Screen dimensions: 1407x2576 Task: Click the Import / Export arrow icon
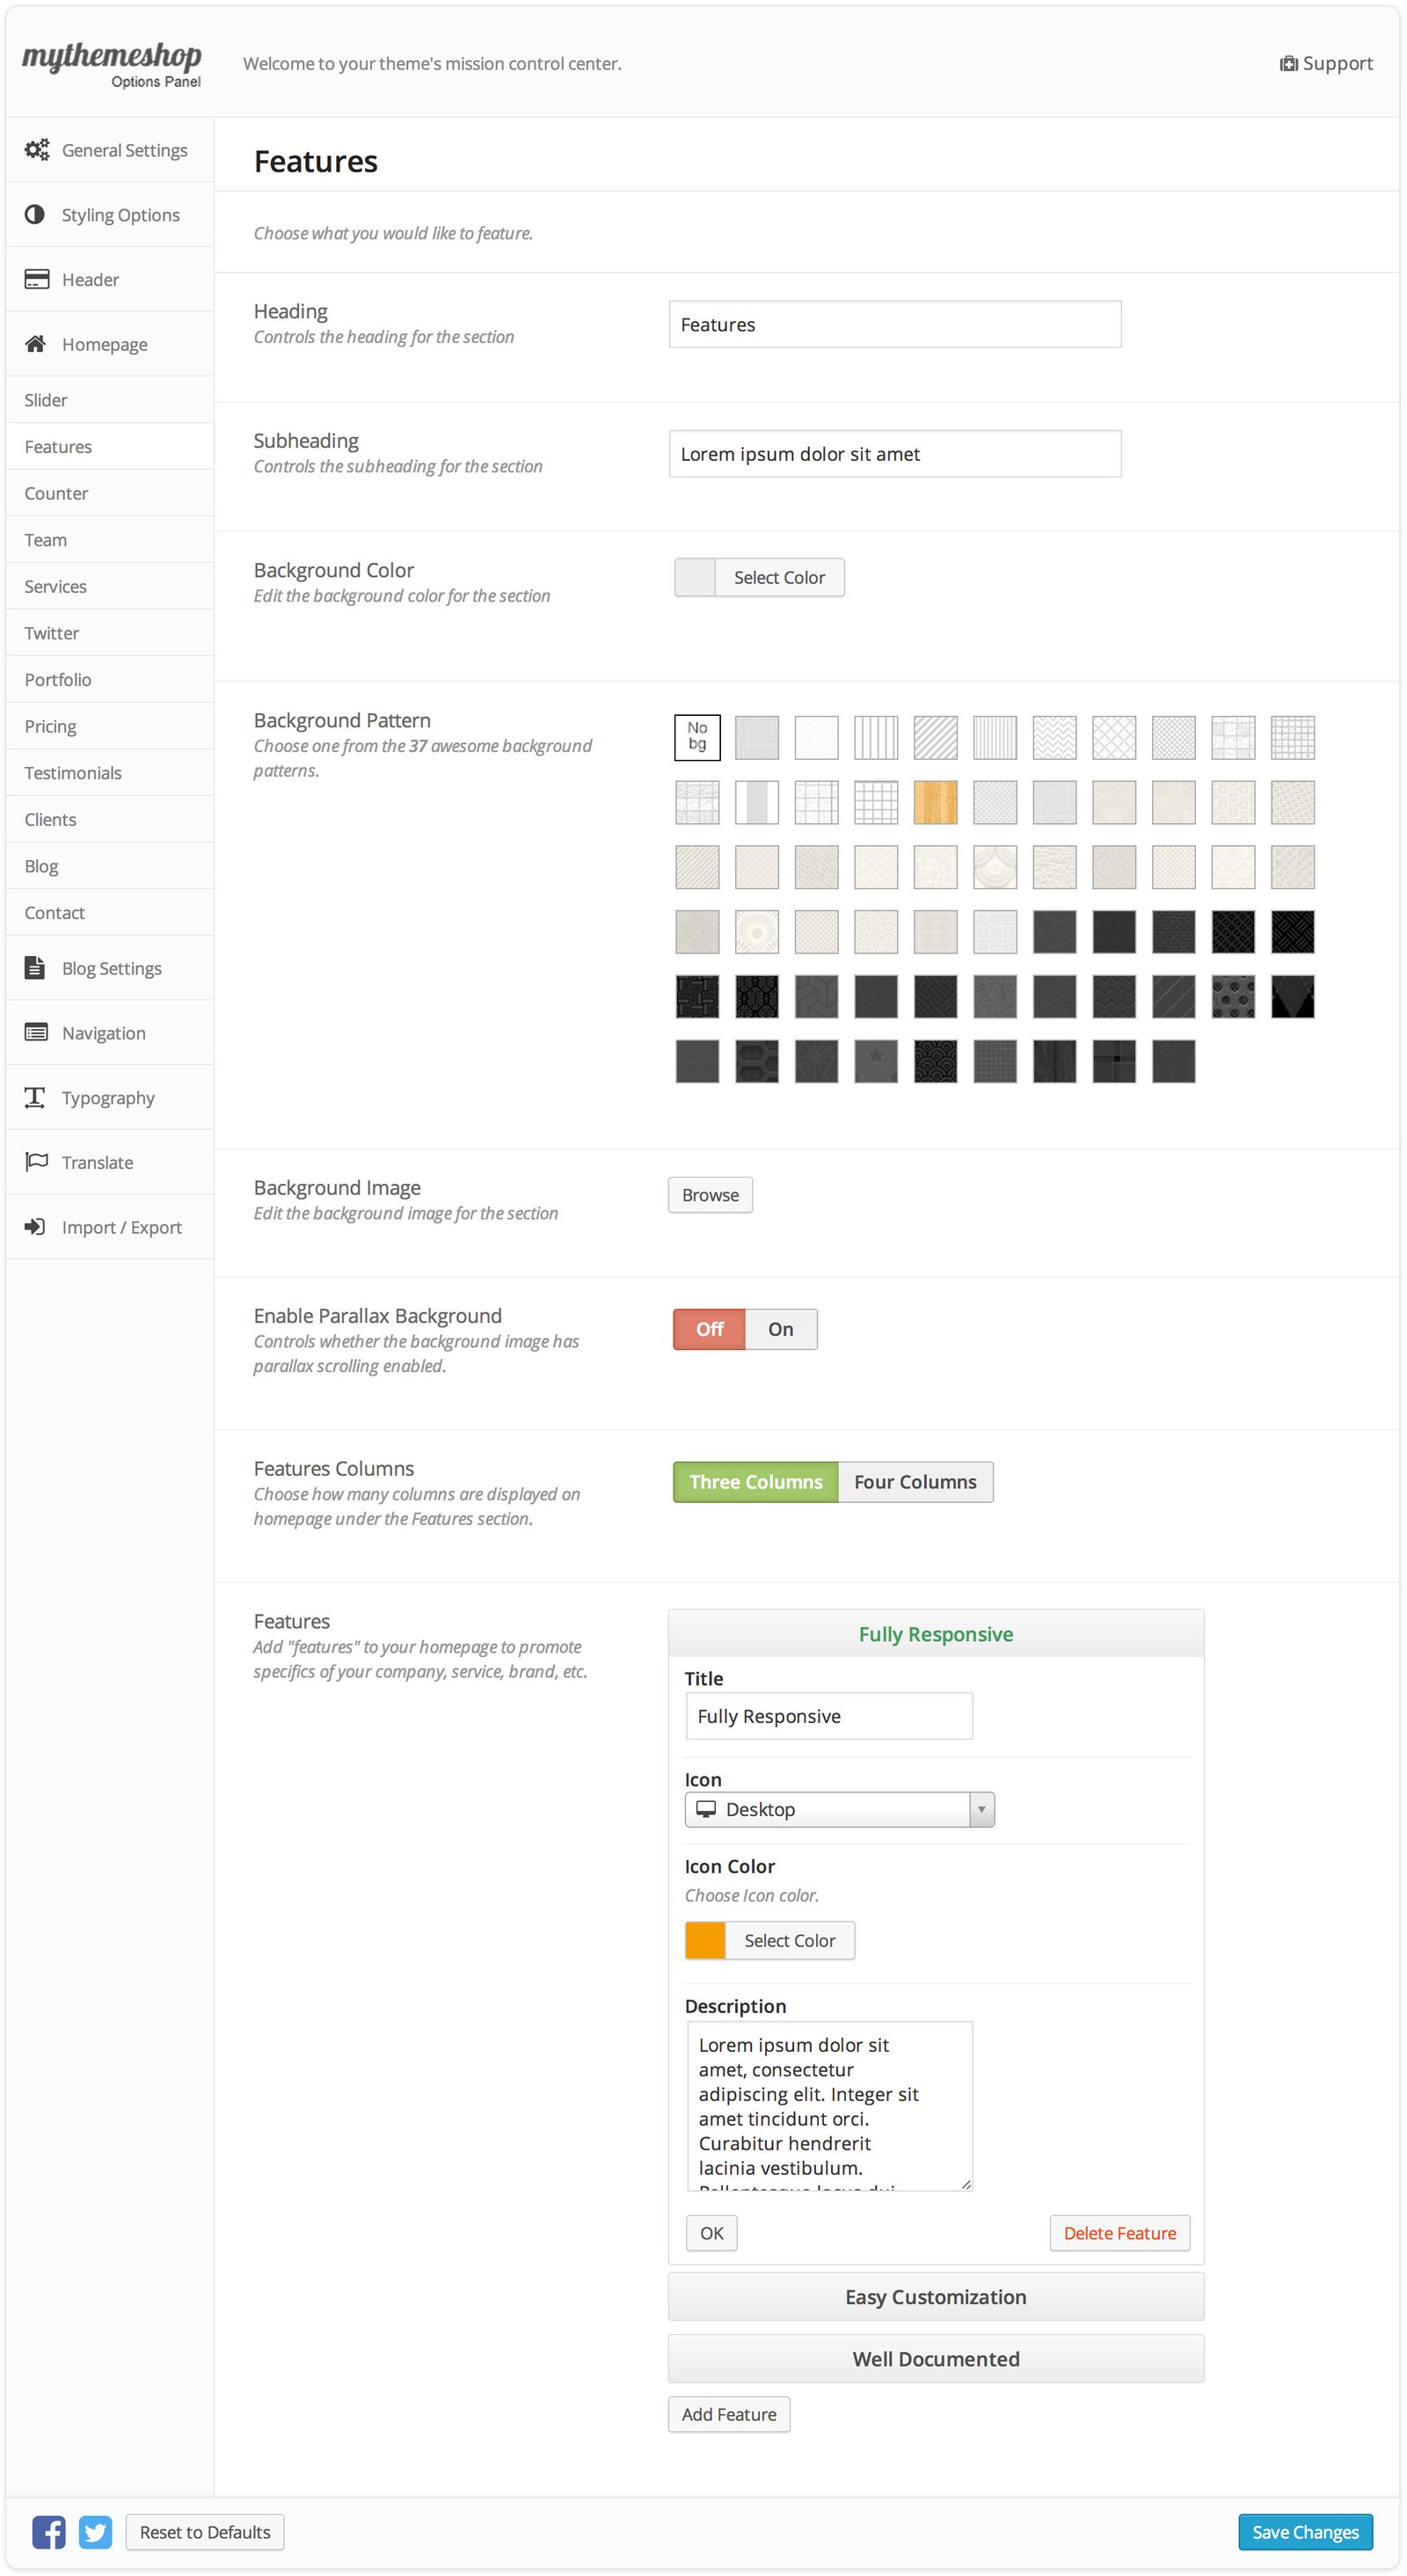[35, 1227]
